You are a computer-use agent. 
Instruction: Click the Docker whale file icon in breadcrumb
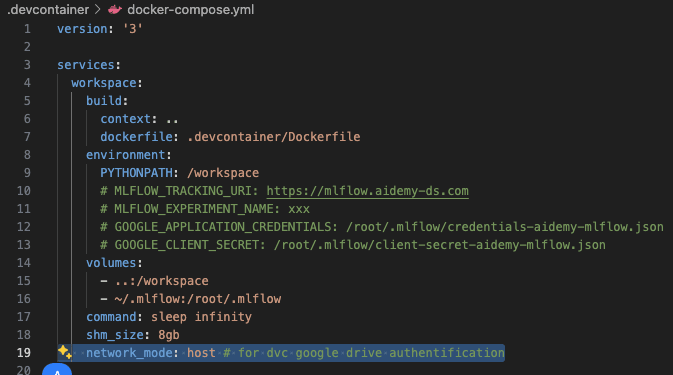click(x=115, y=9)
